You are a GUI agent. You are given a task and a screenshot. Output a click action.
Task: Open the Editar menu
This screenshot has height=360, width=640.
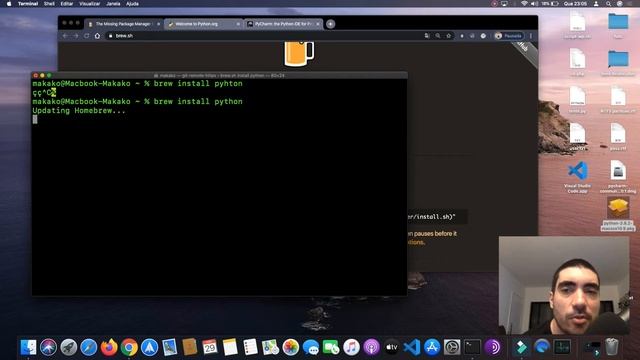pyautogui.click(x=67, y=4)
